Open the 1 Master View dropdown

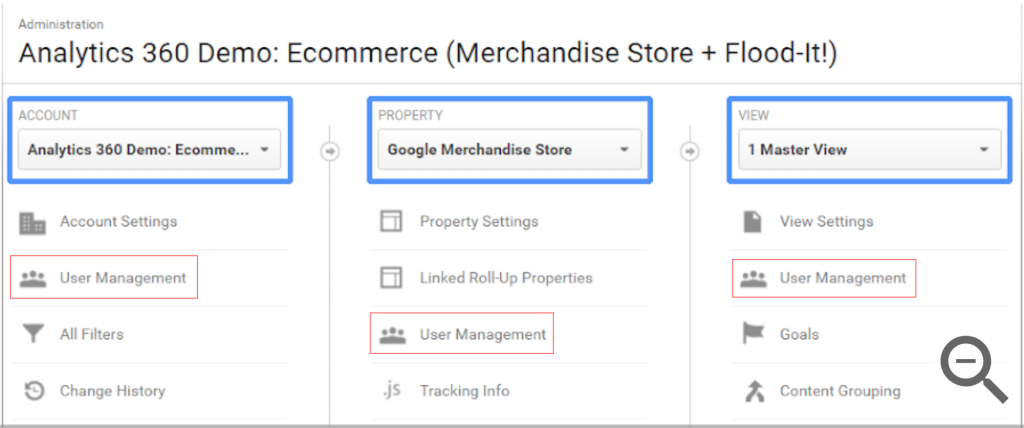[x=869, y=150]
